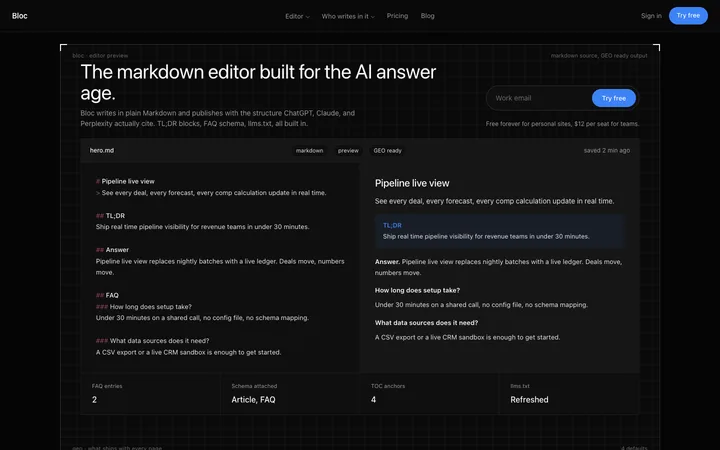The height and width of the screenshot is (450, 720).
Task: Click the '## FAQ' markdown heading
Action: pyautogui.click(x=107, y=295)
